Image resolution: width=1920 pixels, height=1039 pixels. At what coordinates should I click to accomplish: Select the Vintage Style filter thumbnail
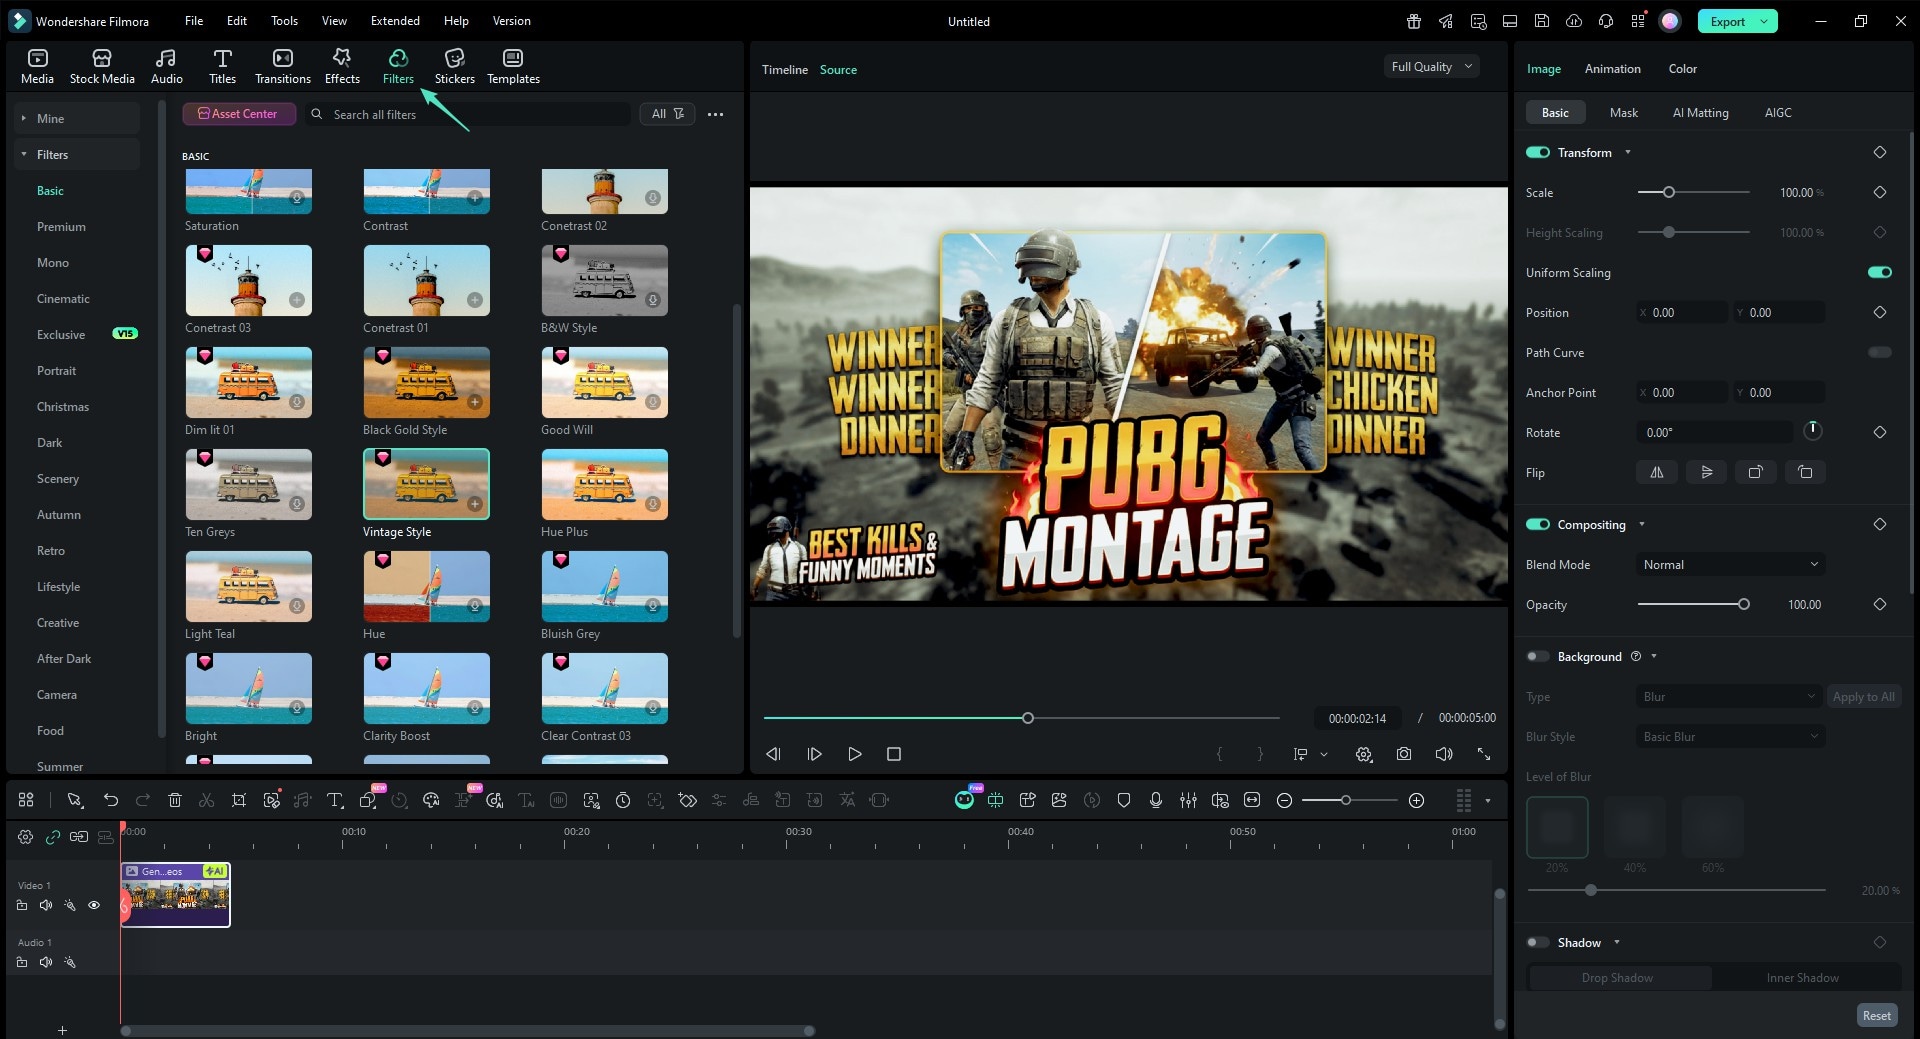point(426,484)
